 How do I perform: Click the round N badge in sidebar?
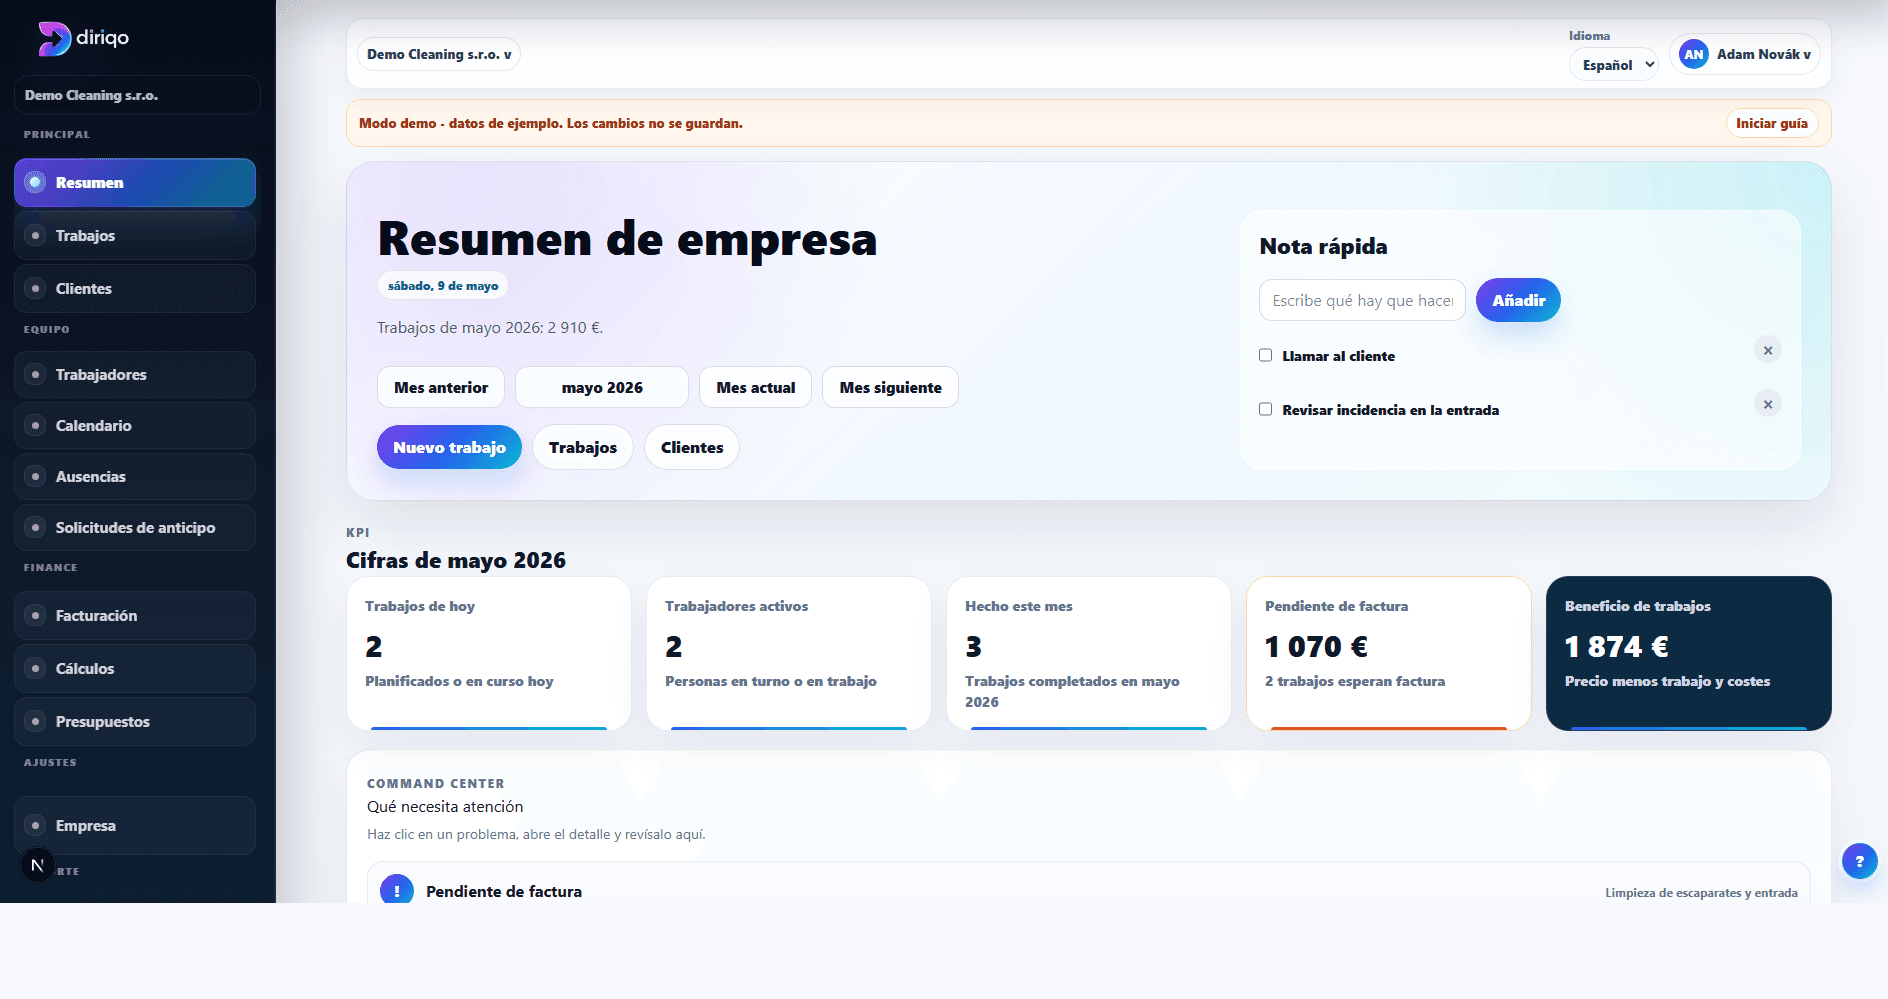37,865
